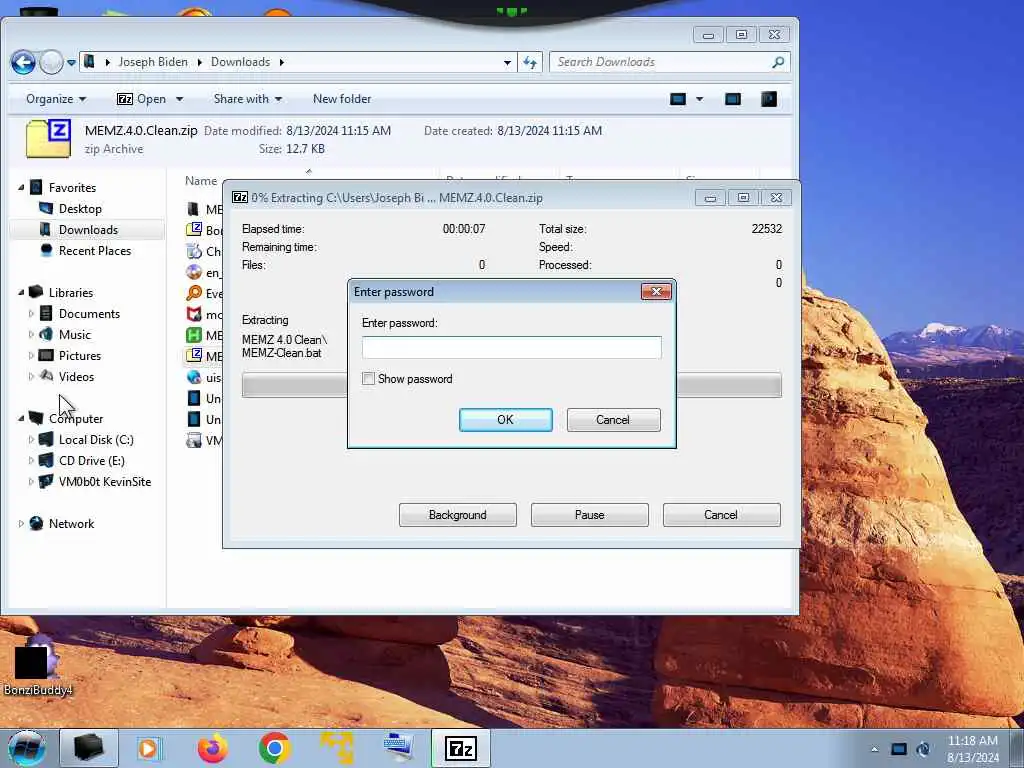The image size is (1024, 768).
Task: Open Recent Places
Action: 95,250
